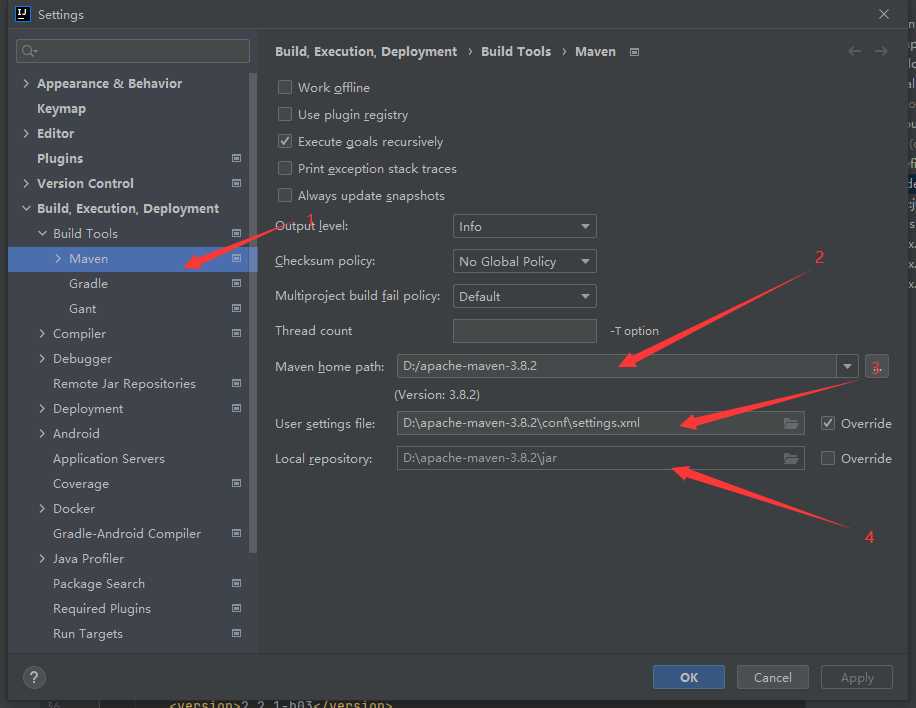Enable Work offline checkbox
Image resolution: width=916 pixels, height=708 pixels.
coord(284,88)
